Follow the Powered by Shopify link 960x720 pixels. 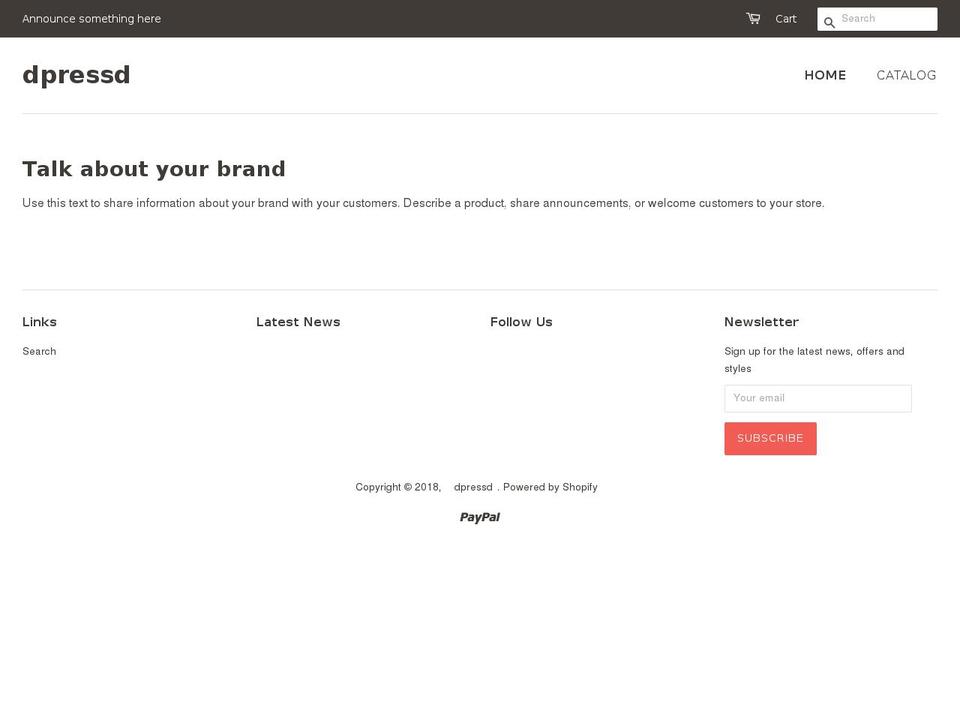pos(550,487)
